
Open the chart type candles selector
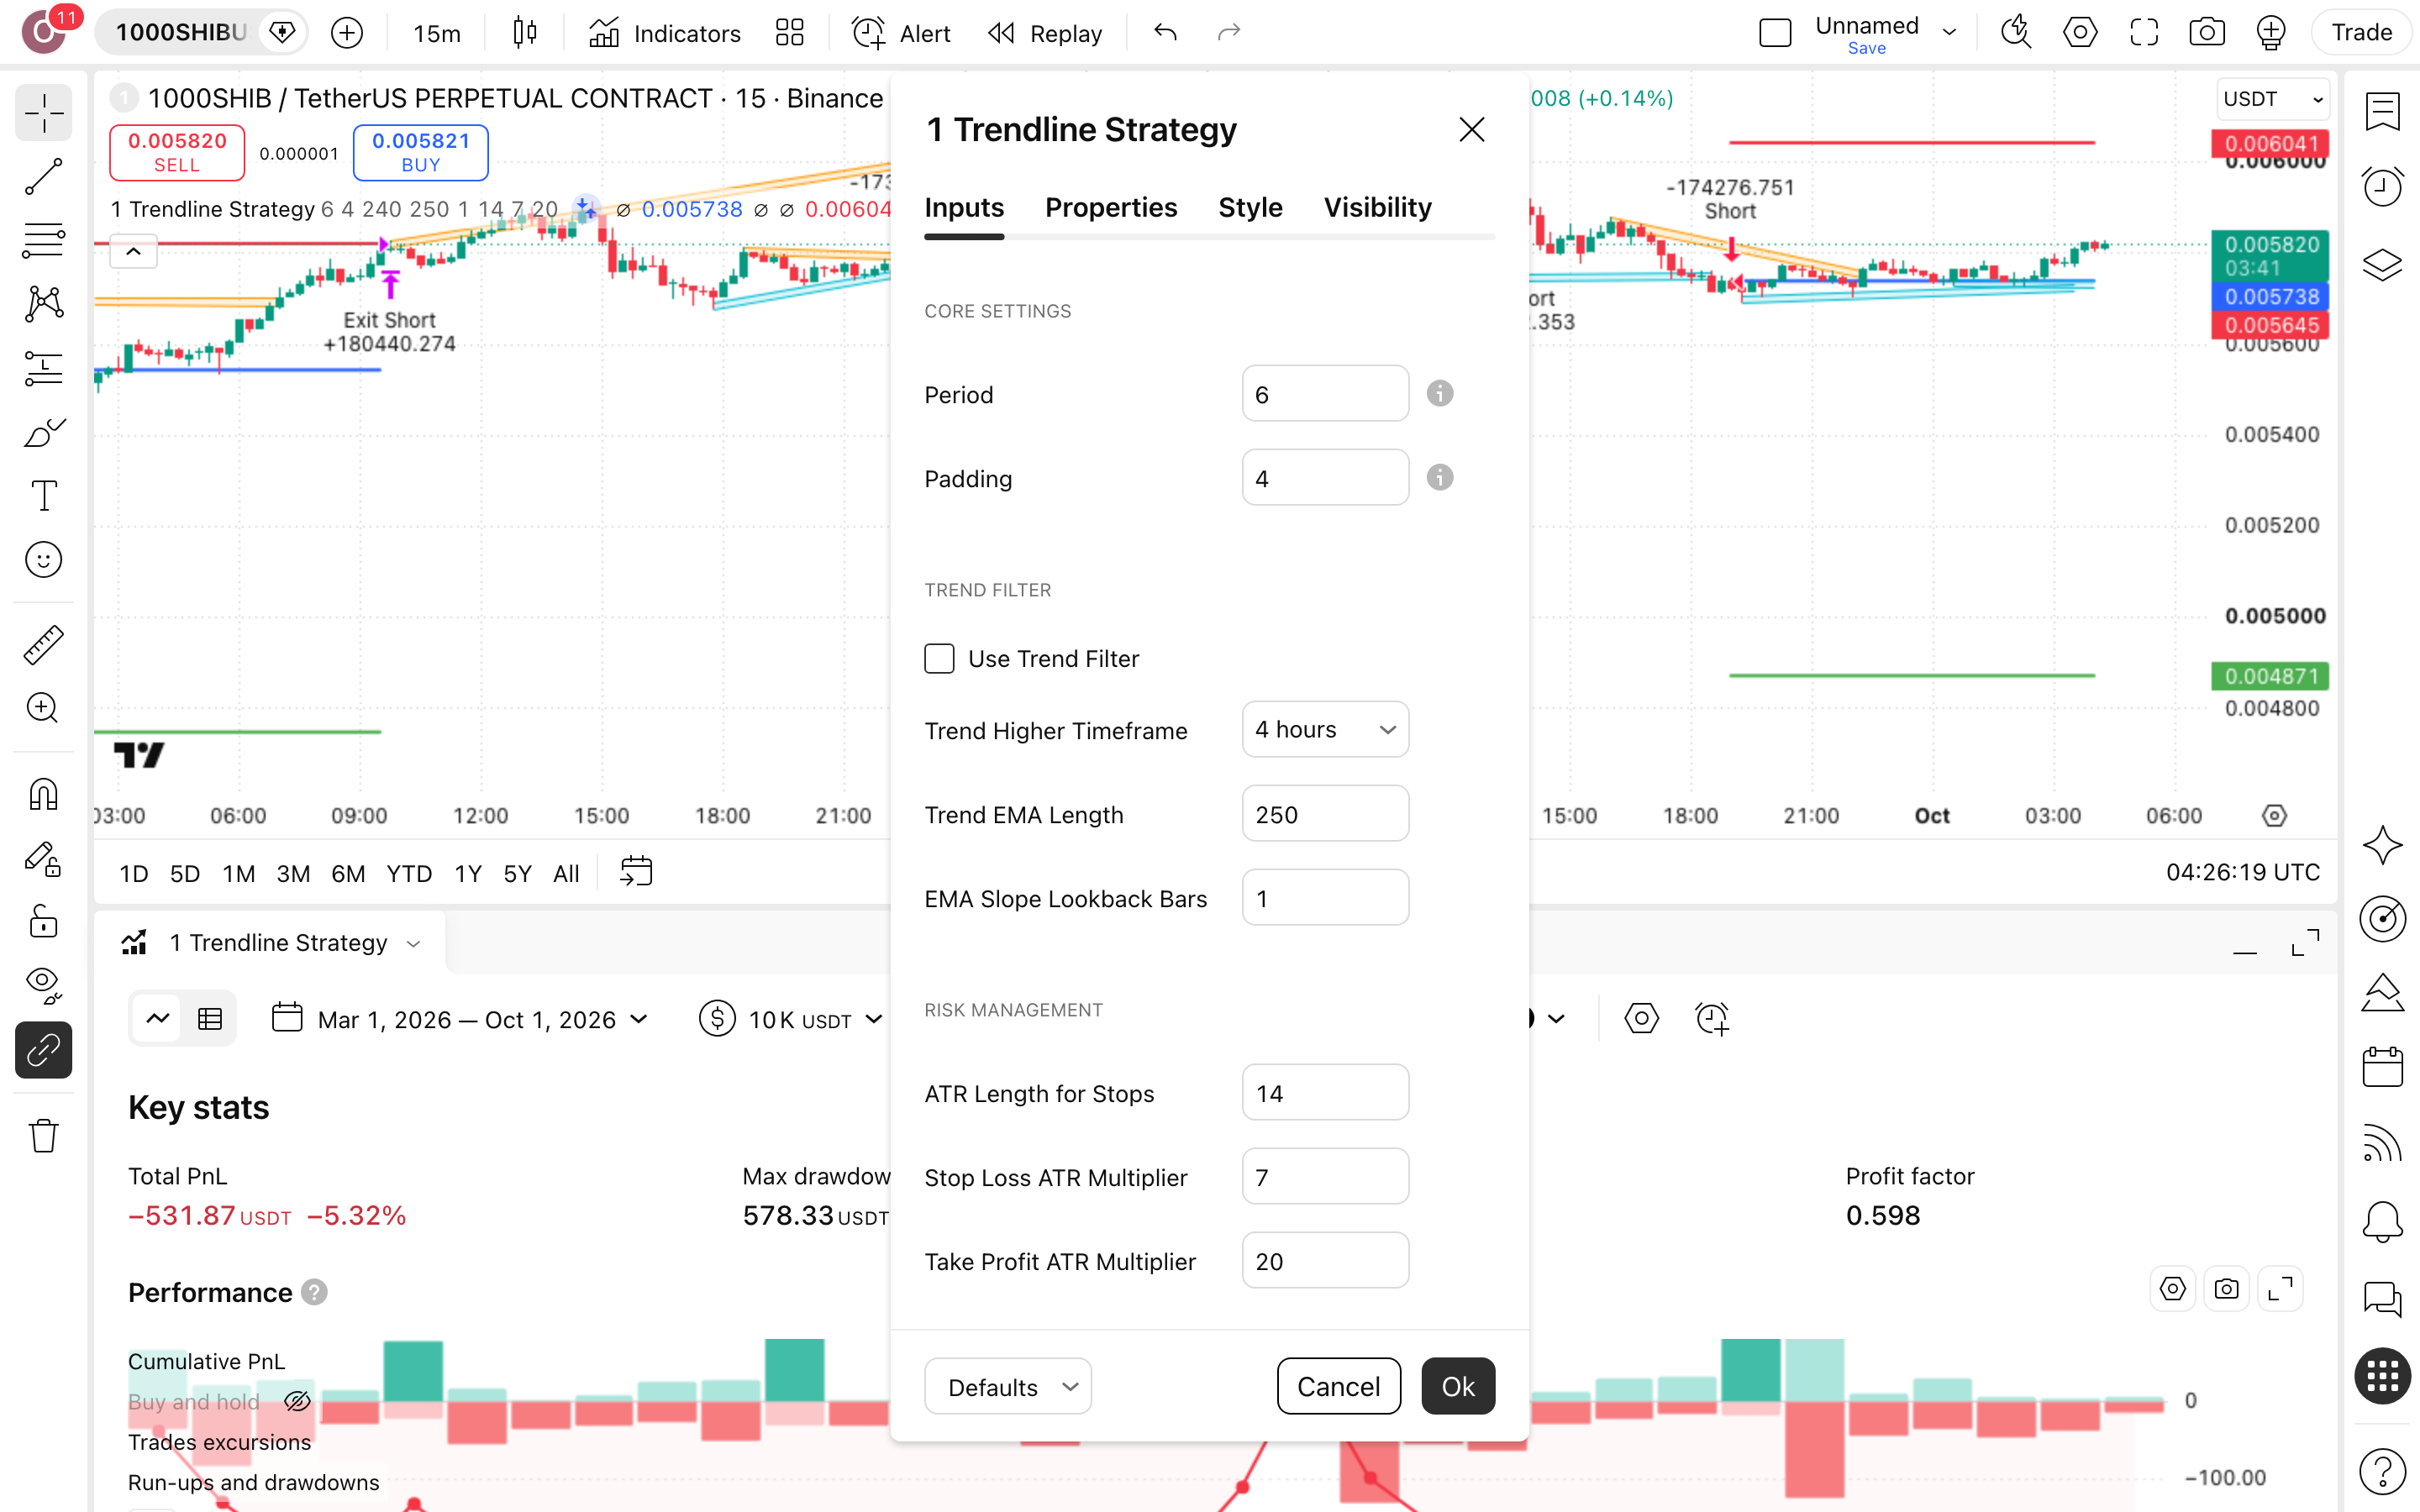(524, 33)
